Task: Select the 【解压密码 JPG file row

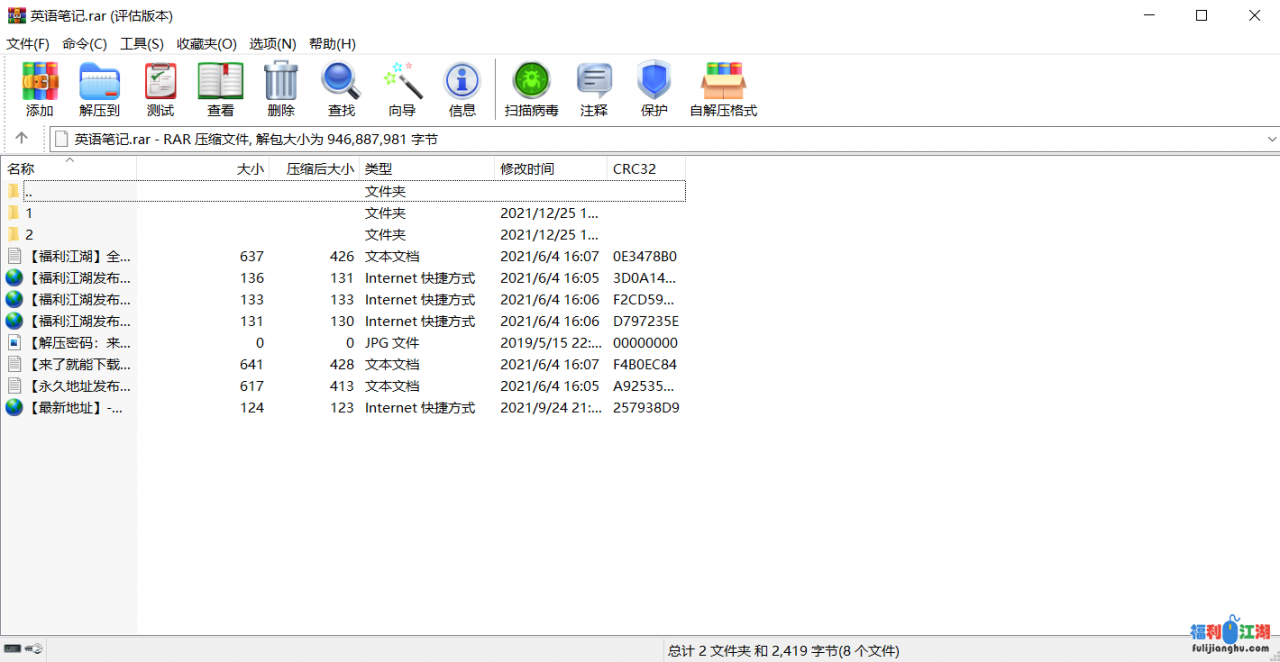Action: pyautogui.click(x=80, y=343)
